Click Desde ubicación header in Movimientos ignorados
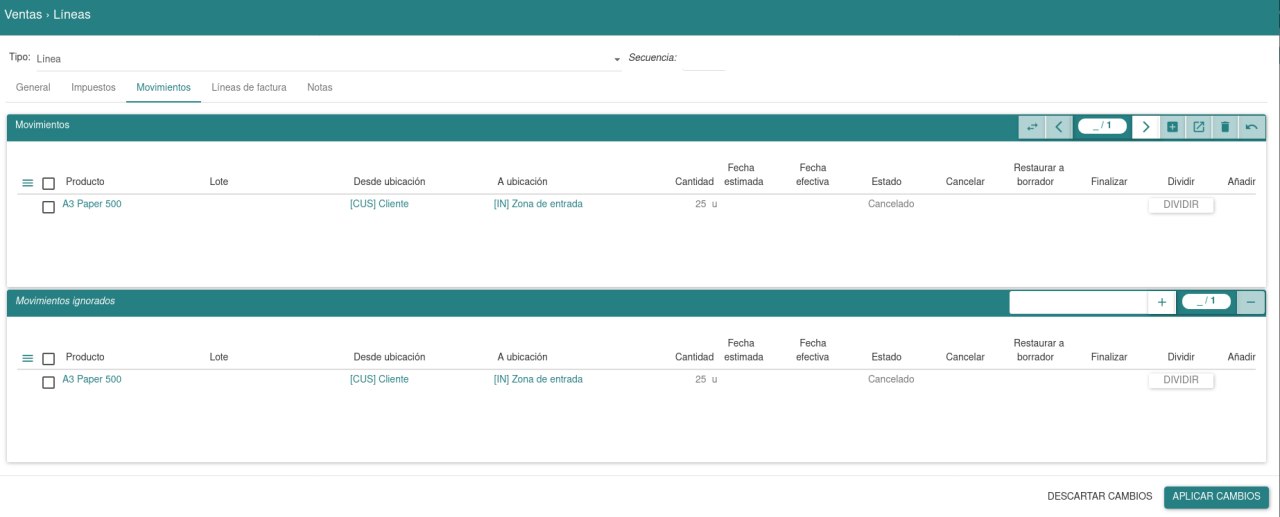The height and width of the screenshot is (517, 1280). pyautogui.click(x=389, y=357)
